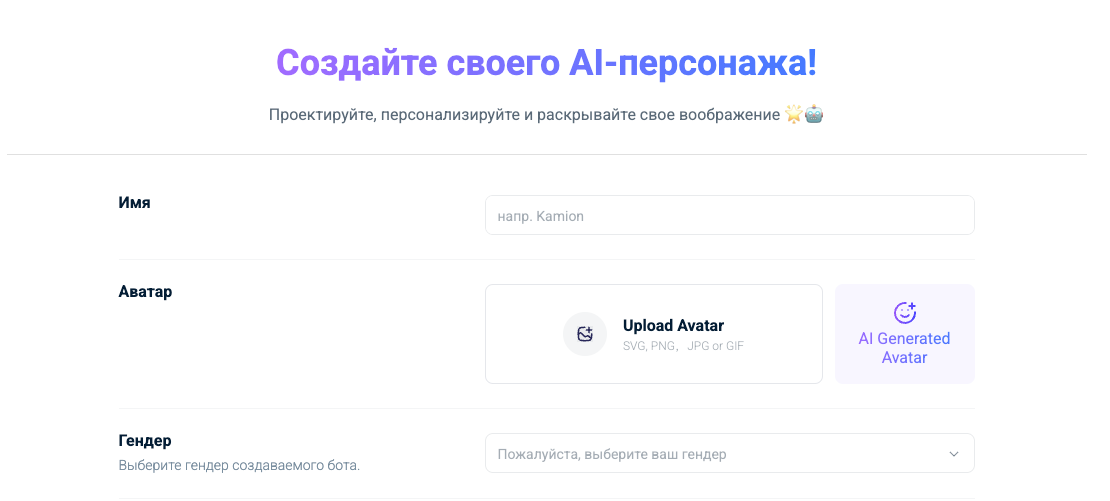This screenshot has height=501, width=1110.
Task: Click the "SVG, PNG, JPG or GIF" format hint
Action: tap(683, 346)
